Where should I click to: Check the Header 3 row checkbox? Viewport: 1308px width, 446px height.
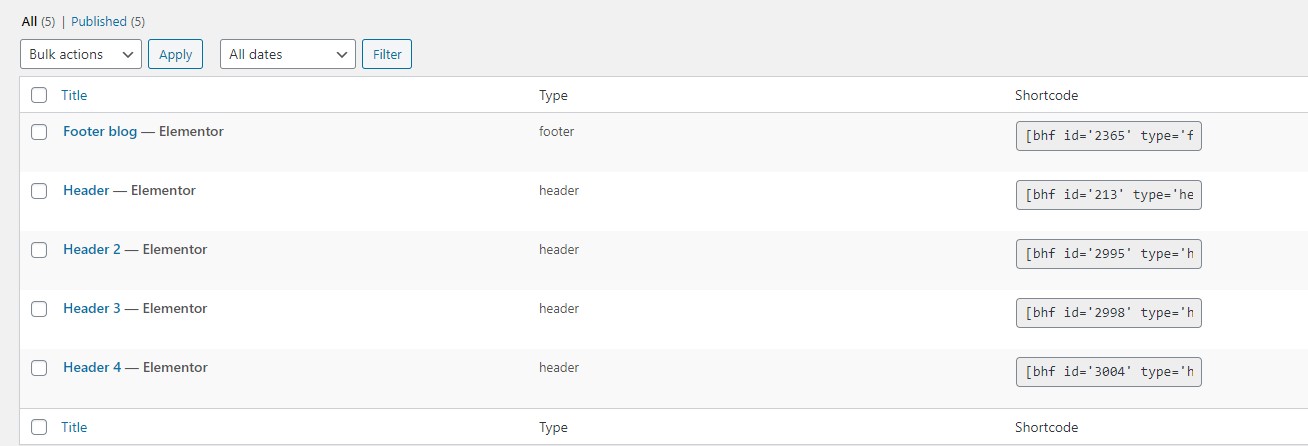click(39, 309)
